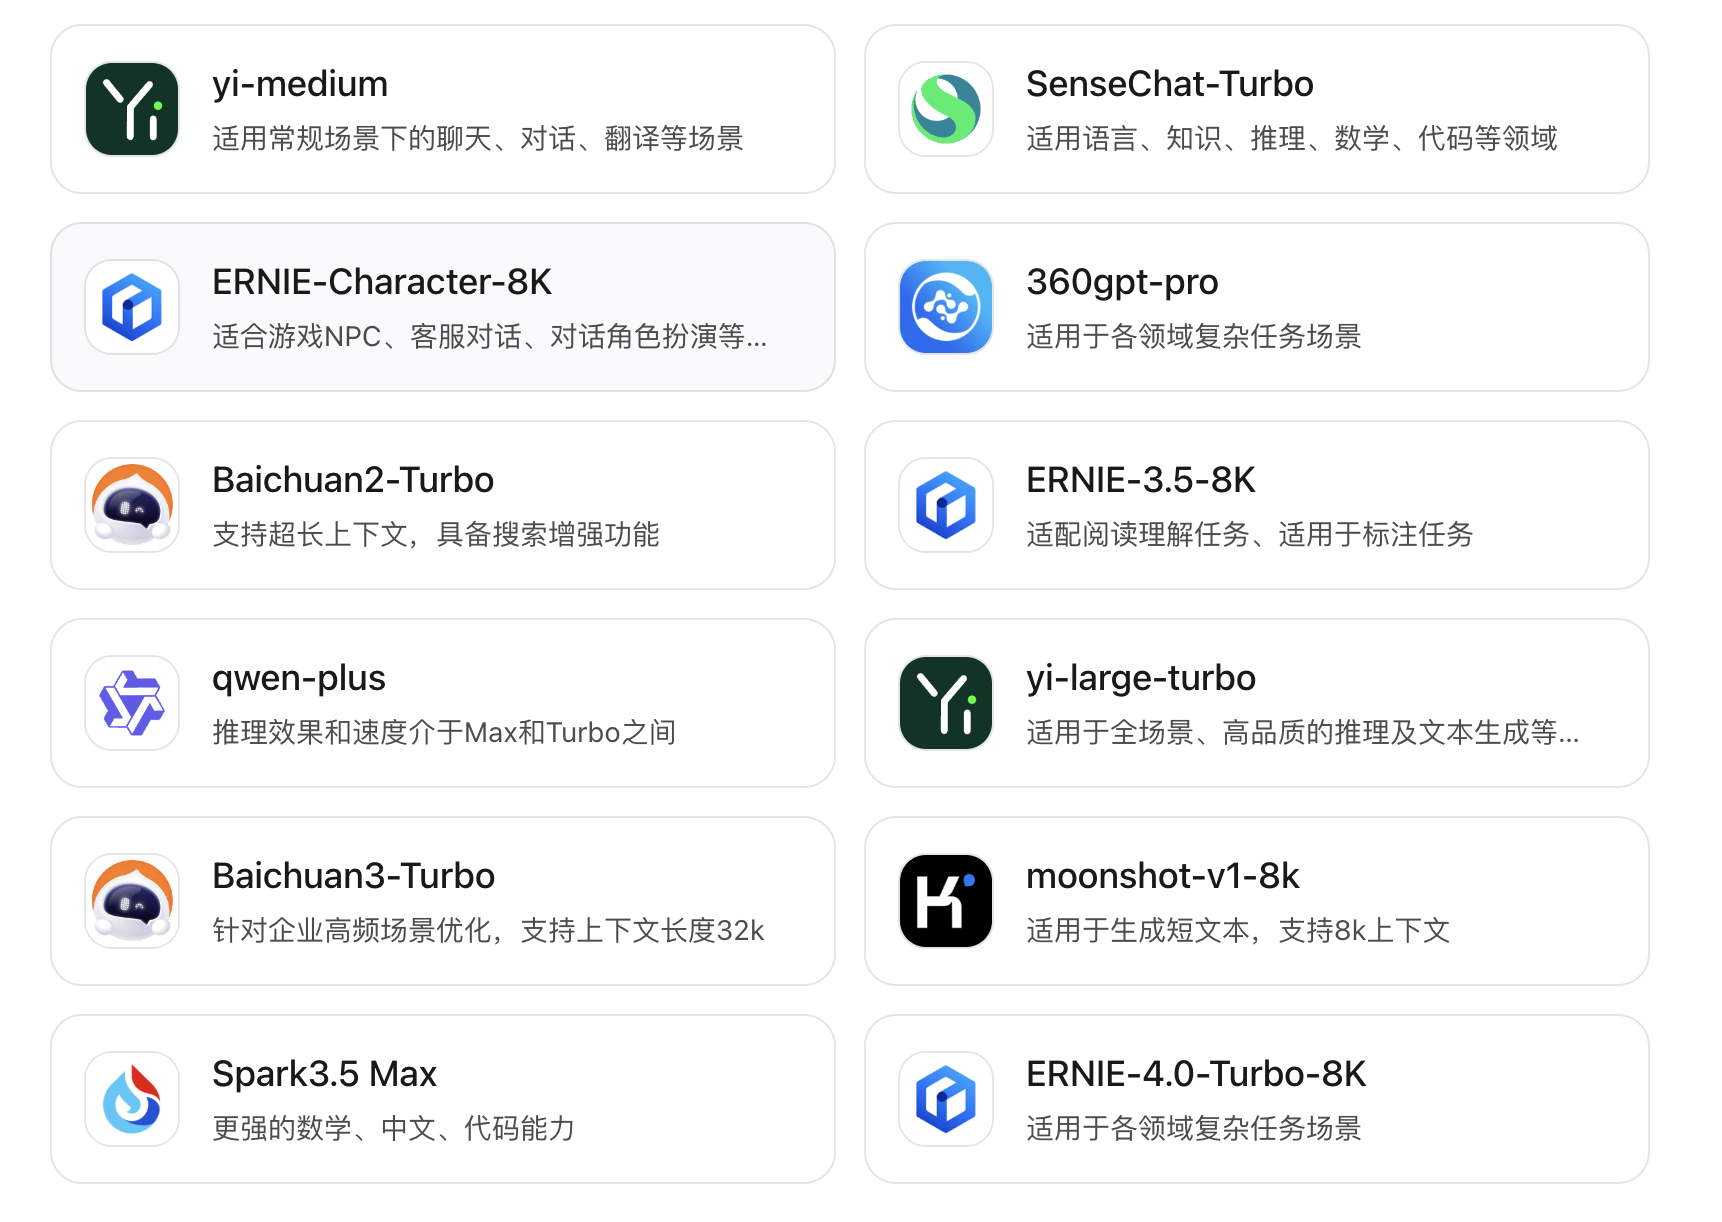Viewport: 1722px width, 1222px height.
Task: Choose the qwen-plus model name
Action: pos(299,678)
